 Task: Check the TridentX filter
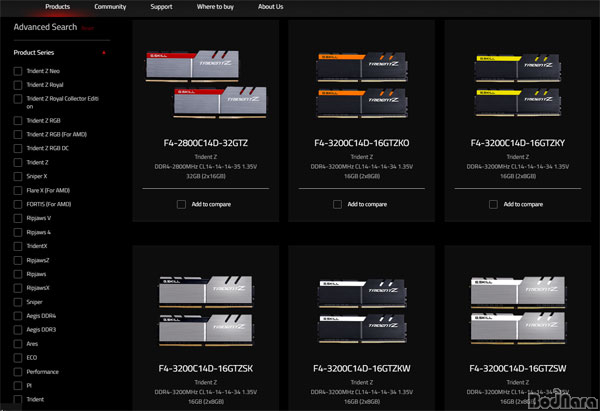click(x=18, y=246)
